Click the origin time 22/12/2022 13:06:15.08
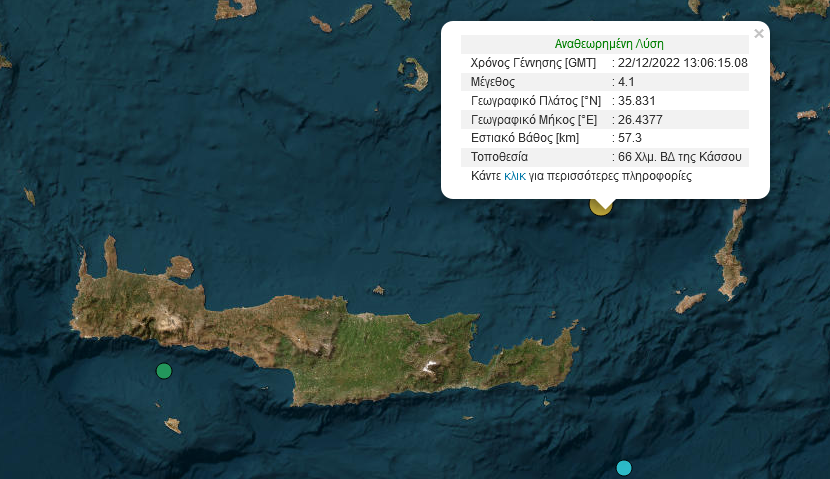The width and height of the screenshot is (830, 479). tap(683, 63)
